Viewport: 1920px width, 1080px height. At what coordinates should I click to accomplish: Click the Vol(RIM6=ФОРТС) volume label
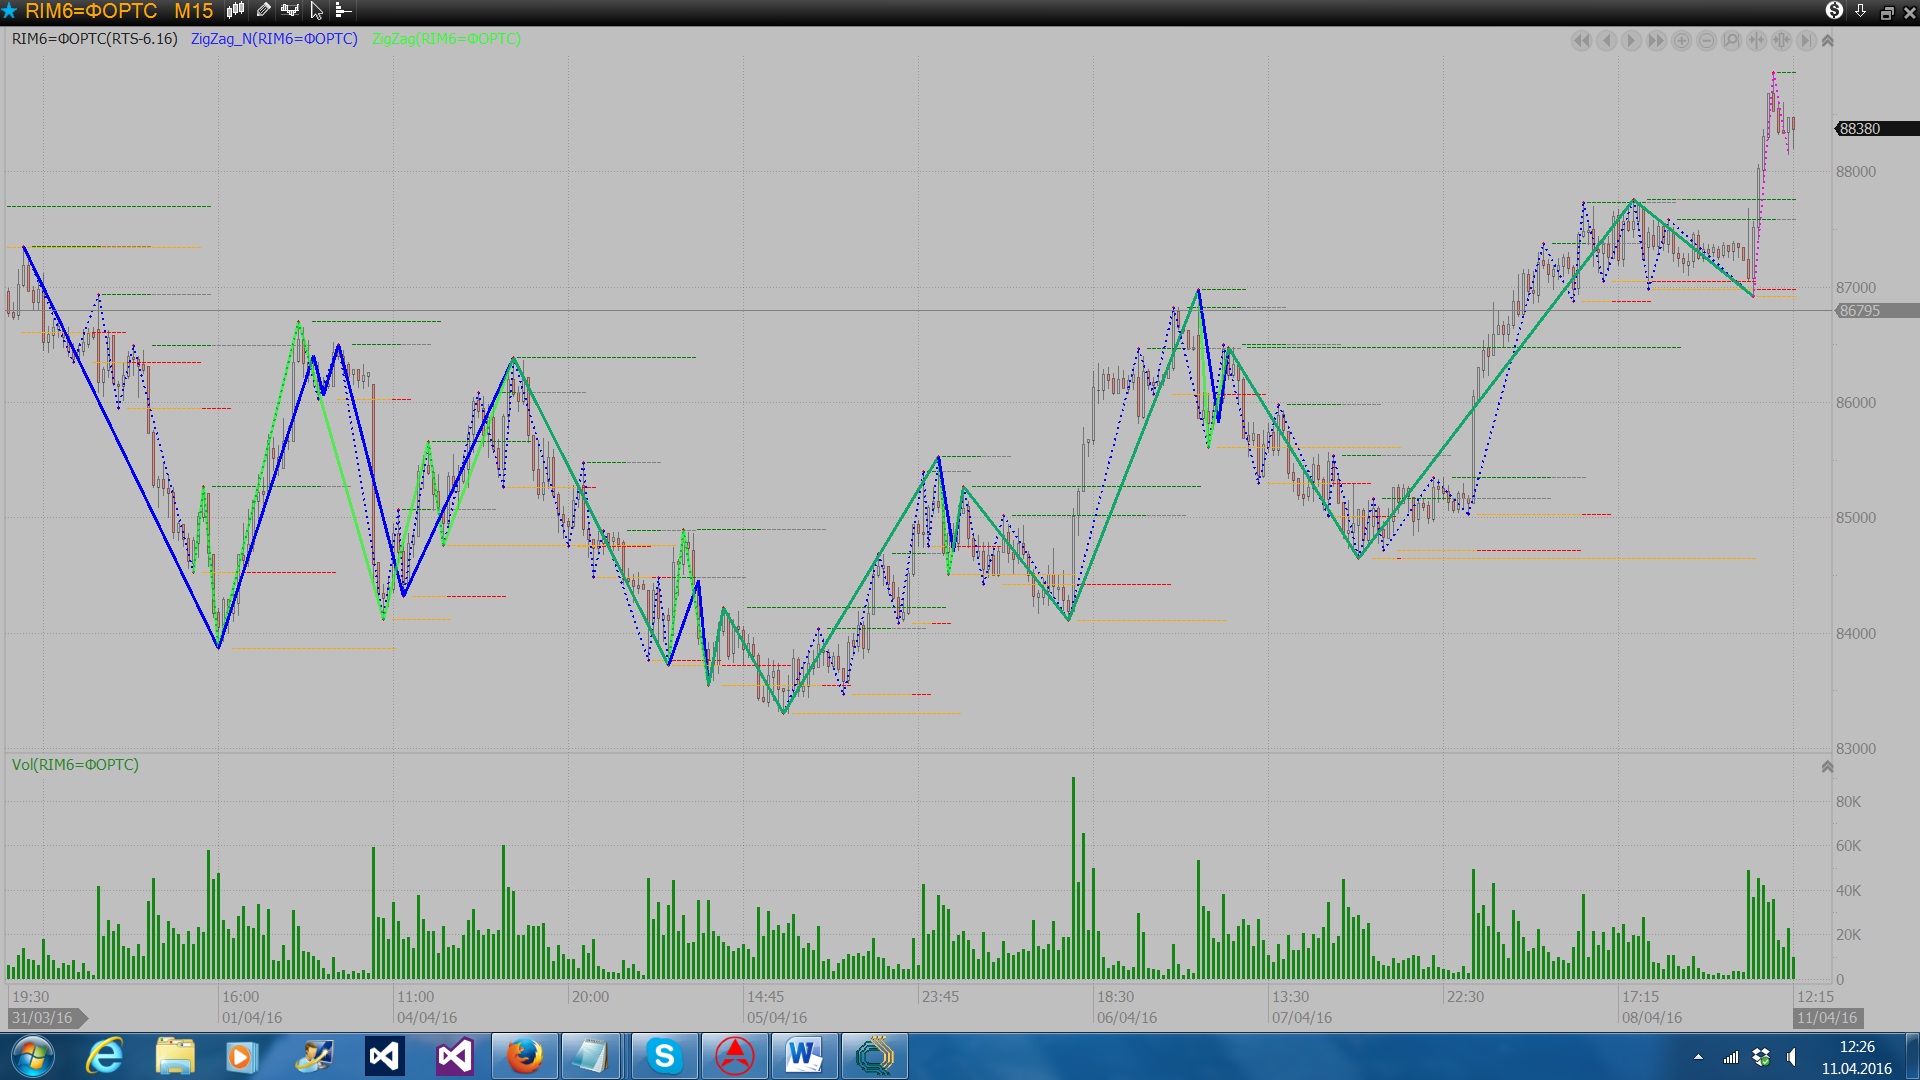pos(75,765)
